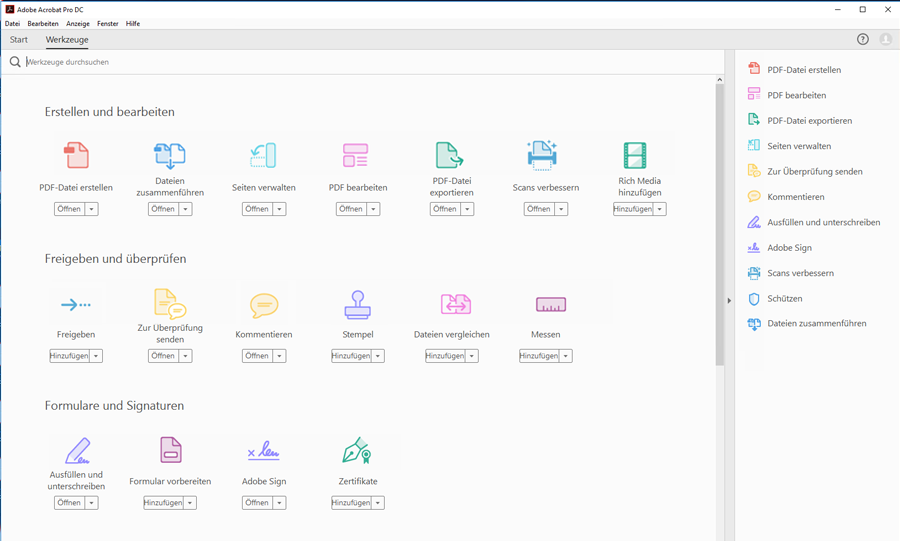Viewport: 900px width, 541px height.
Task: Click Seiten verwalten icon in right panel
Action: [x=754, y=146]
